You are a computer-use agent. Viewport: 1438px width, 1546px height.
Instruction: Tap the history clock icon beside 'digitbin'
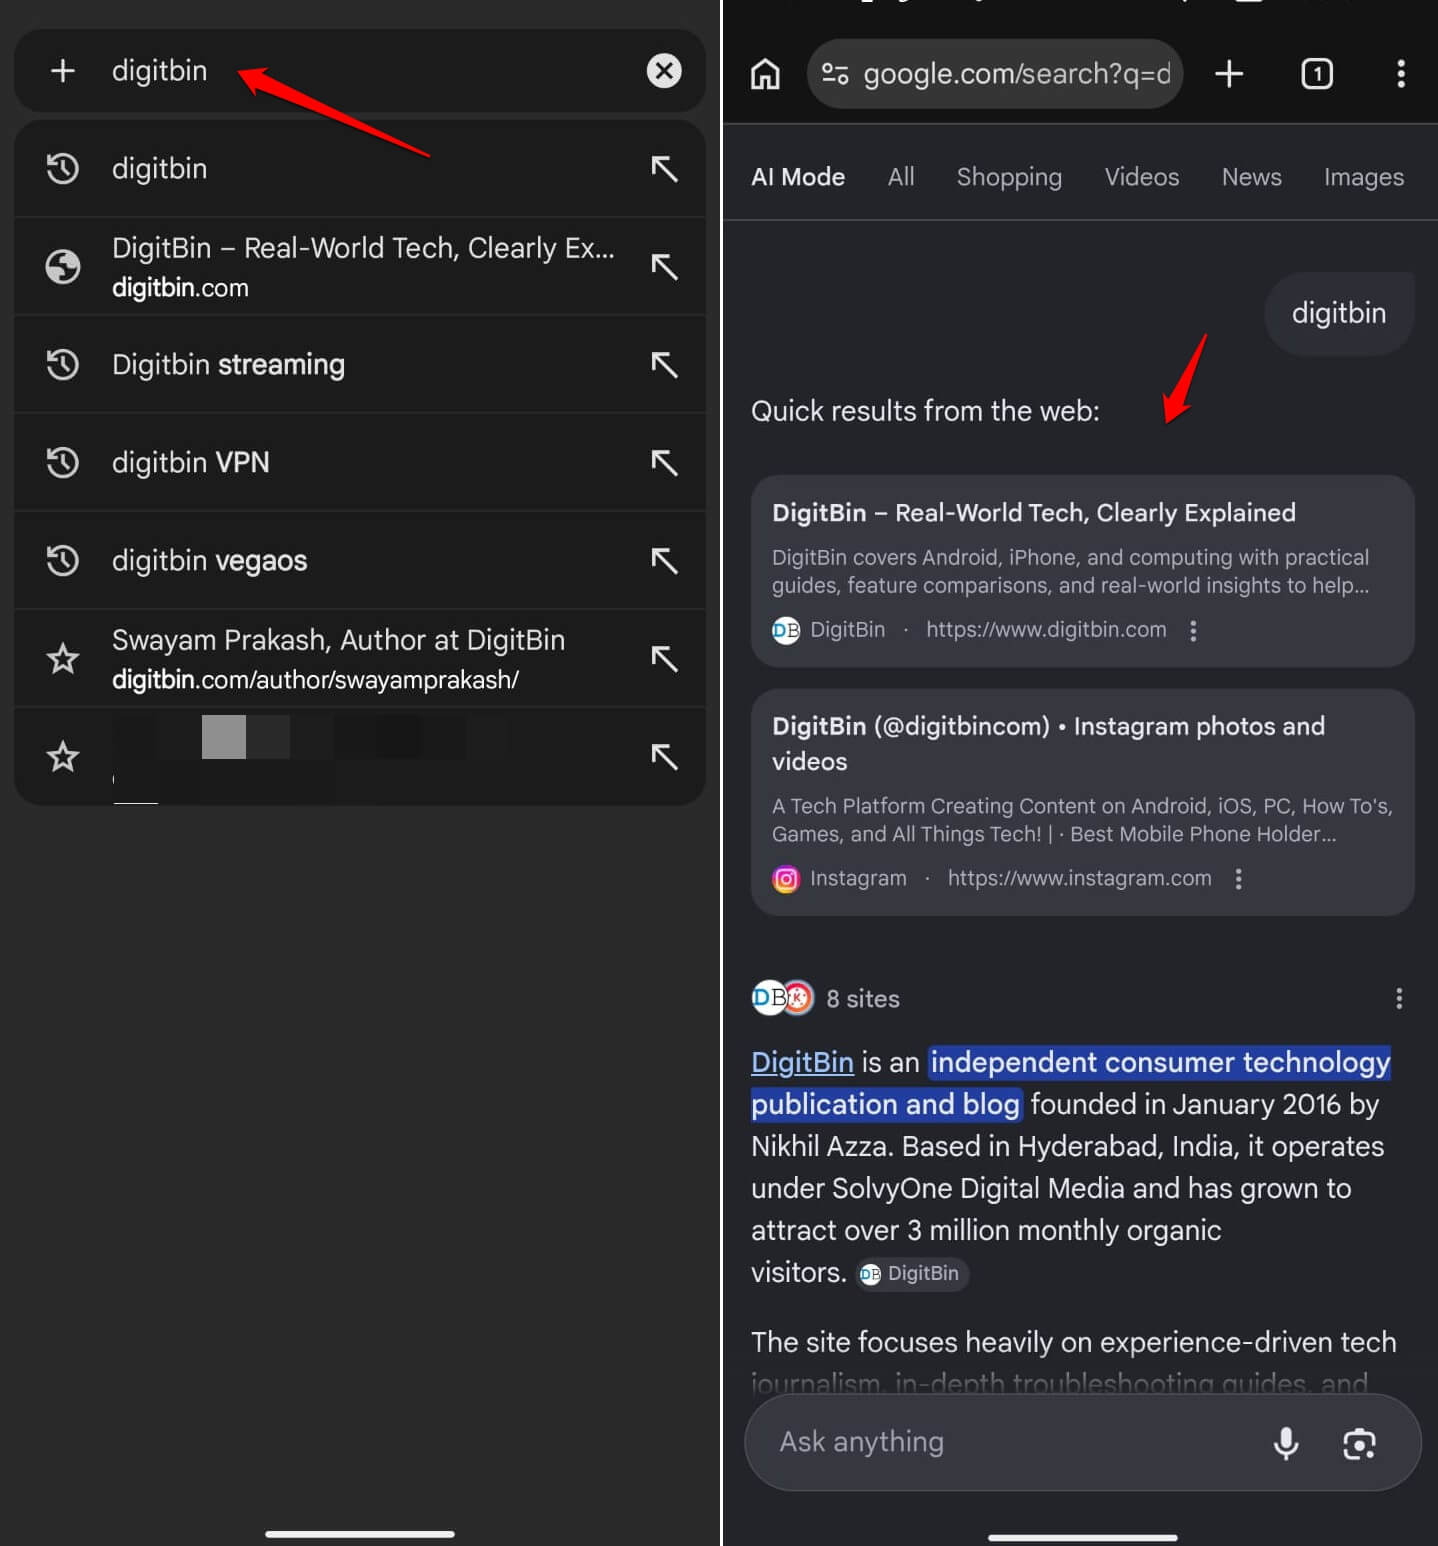click(x=62, y=168)
